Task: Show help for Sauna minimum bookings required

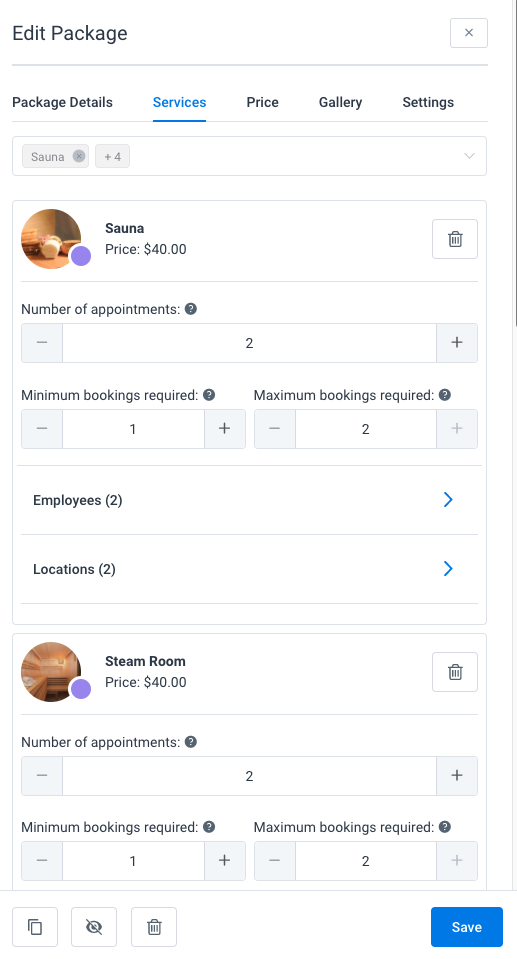Action: coord(209,395)
